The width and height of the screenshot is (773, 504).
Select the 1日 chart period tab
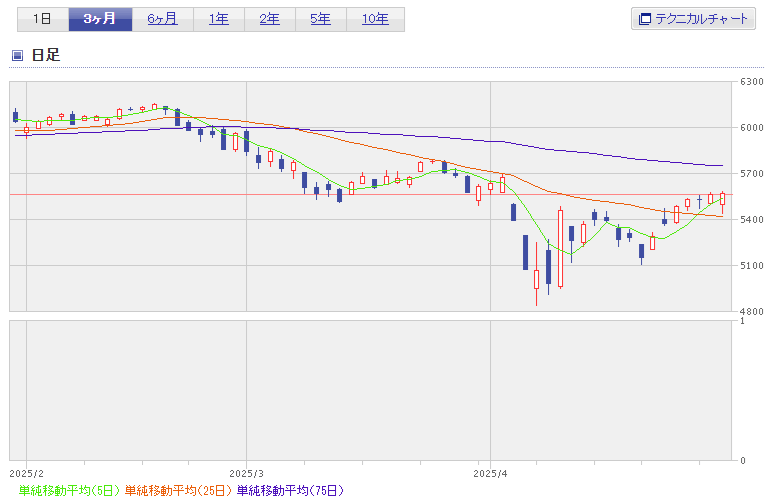click(43, 19)
